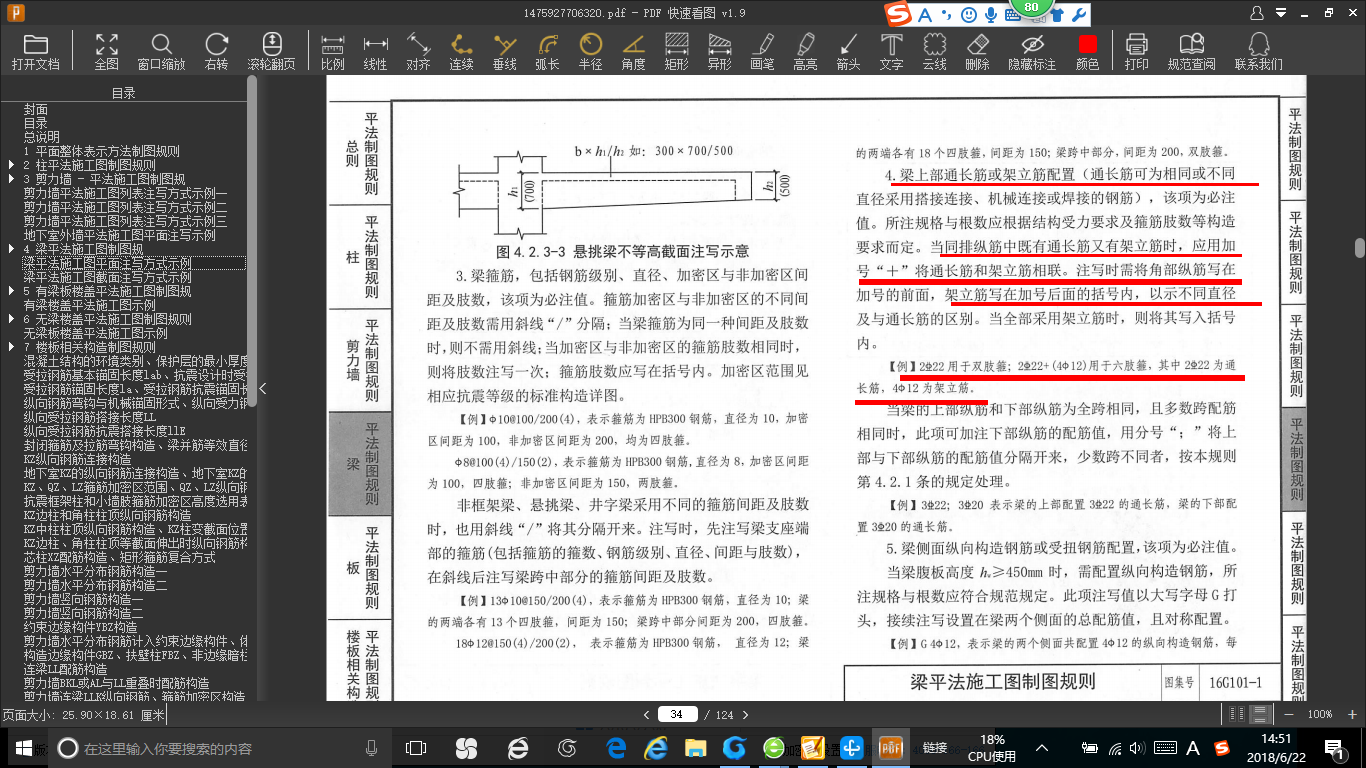Expand the '2 柱平法施工图制图规则' bookmark
Screen dimensions: 1366x768
point(11,165)
